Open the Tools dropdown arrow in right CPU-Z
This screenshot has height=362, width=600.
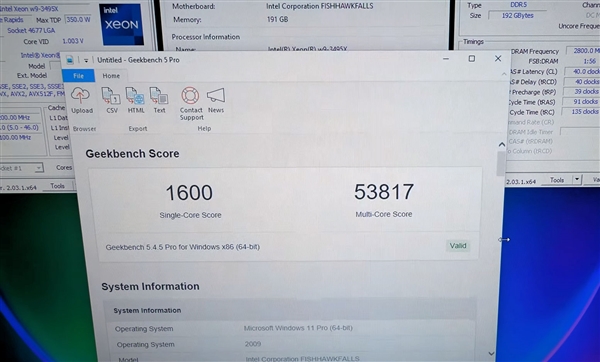click(x=577, y=179)
